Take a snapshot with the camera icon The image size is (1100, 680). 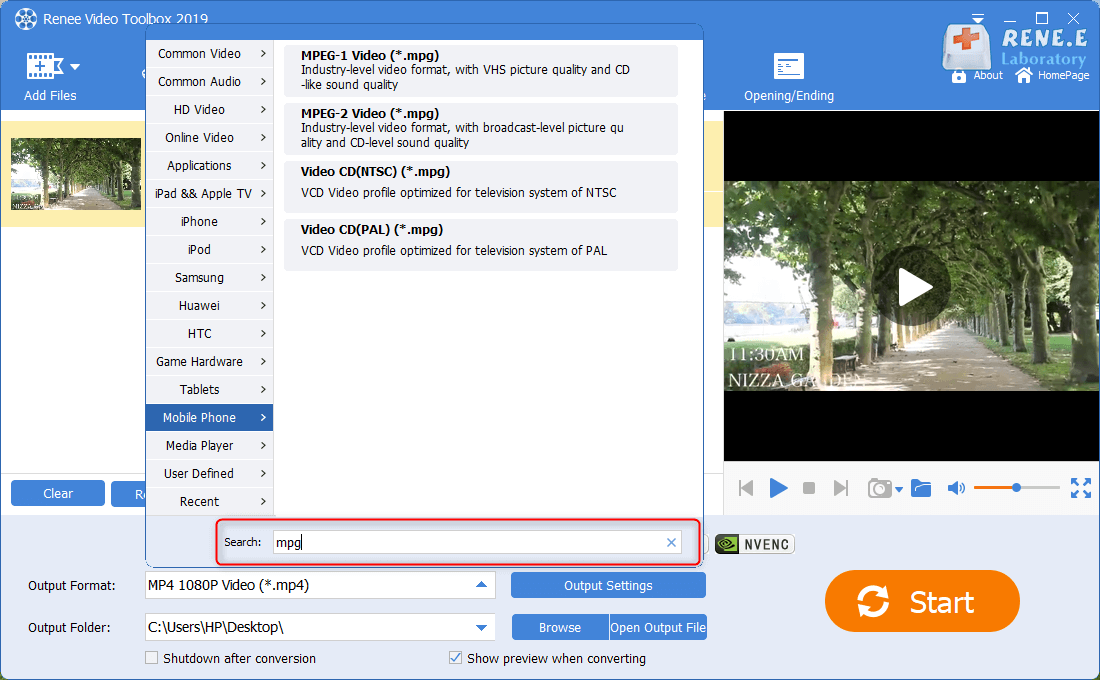tap(880, 488)
